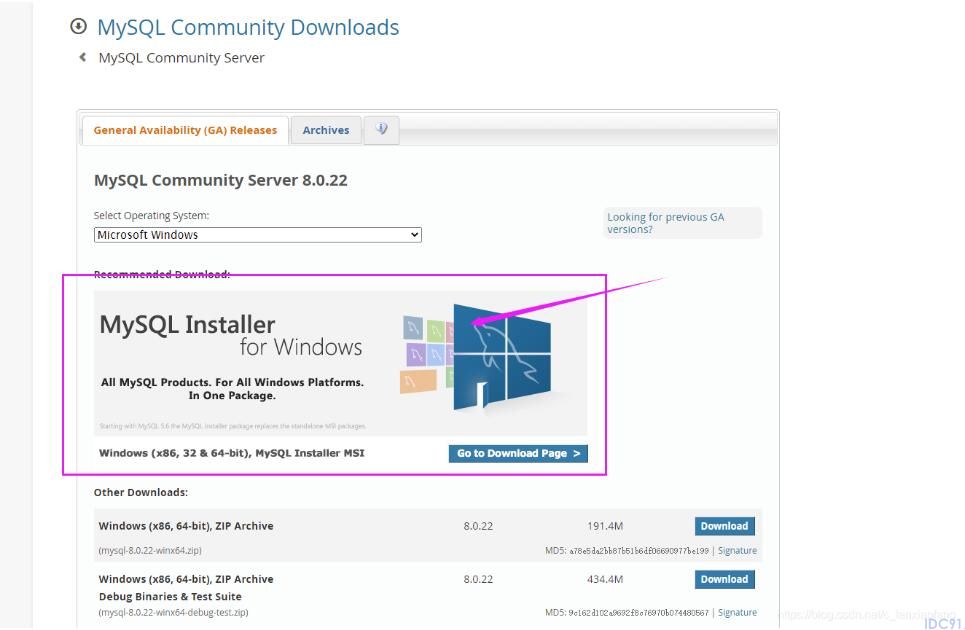The width and height of the screenshot is (965, 630).
Task: Open Signature link for mysql-8.0.22-winx64.zip
Action: point(737,551)
